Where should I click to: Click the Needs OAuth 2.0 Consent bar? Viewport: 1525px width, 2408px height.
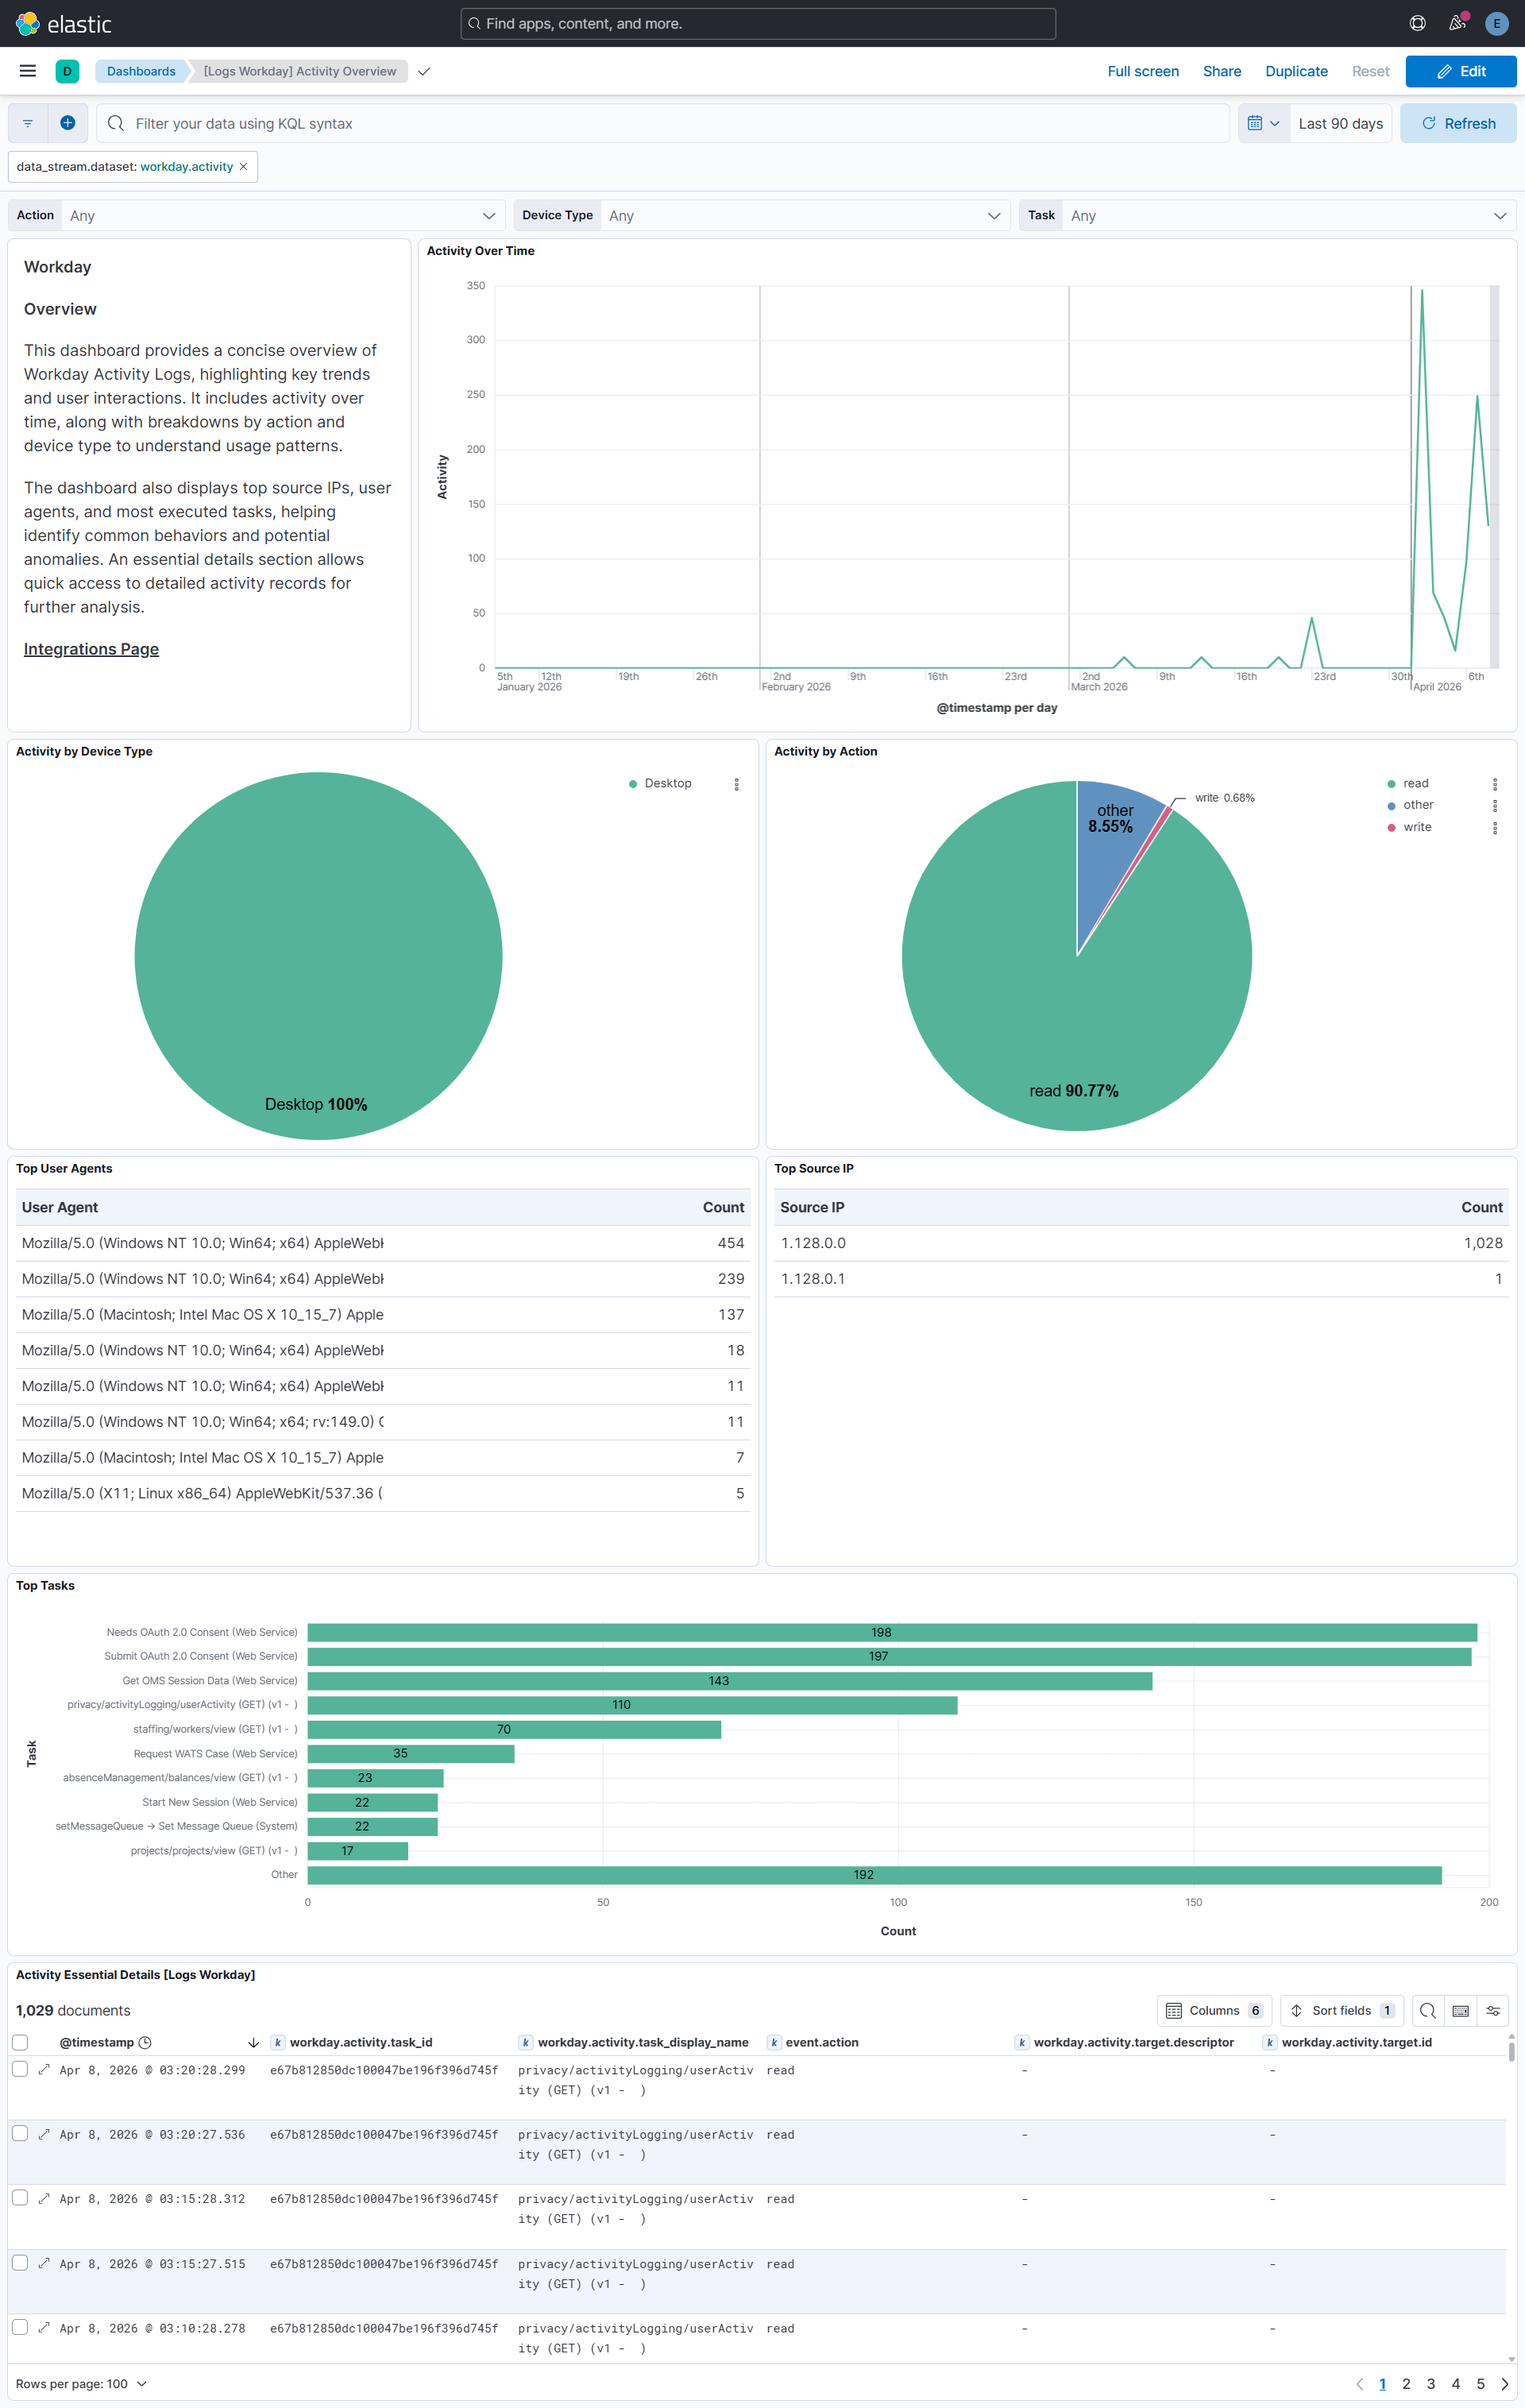coord(892,1632)
